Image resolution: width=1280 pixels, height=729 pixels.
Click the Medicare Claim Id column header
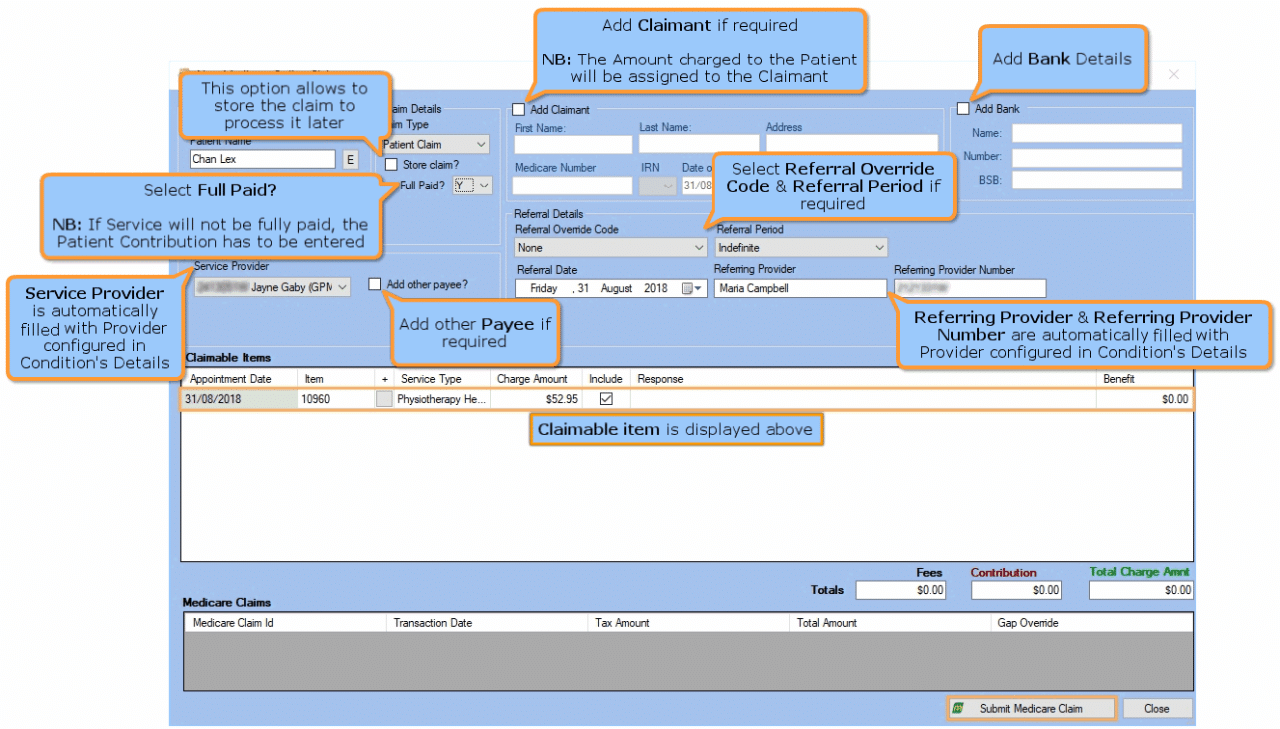click(285, 622)
